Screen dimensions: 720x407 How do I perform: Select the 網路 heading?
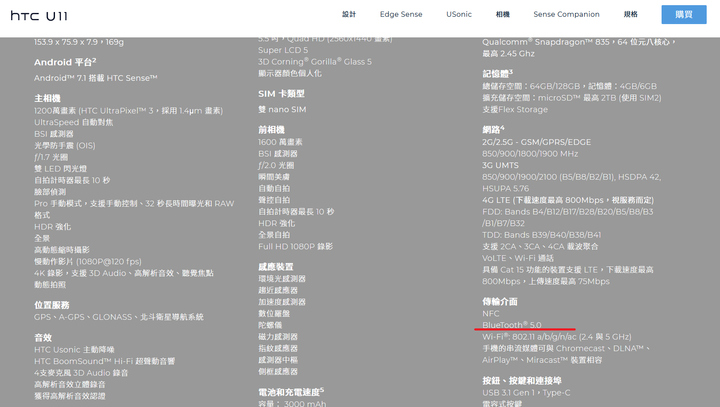(493, 130)
